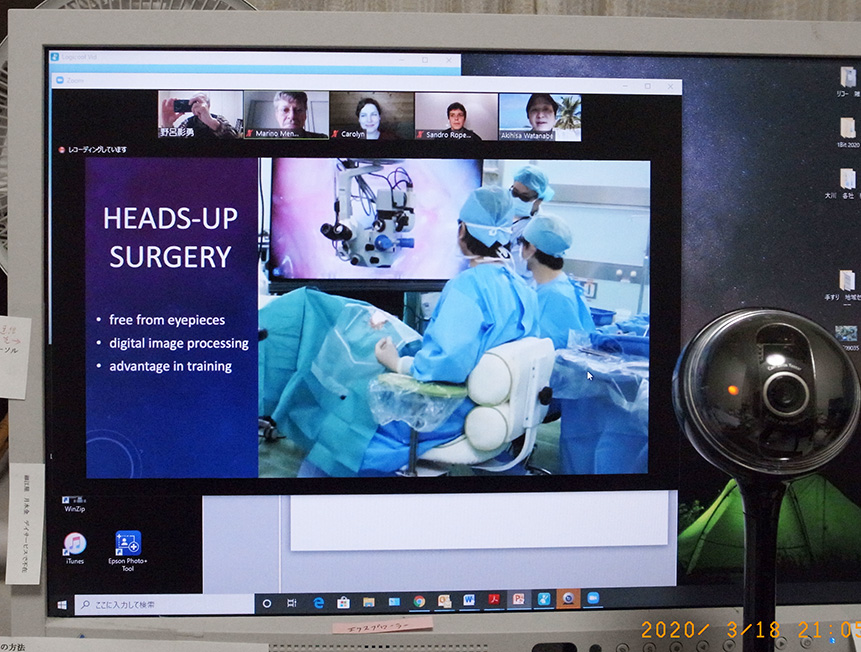Click the "digital image processing" bullet
Screen dimensions: 861x652
(178, 343)
